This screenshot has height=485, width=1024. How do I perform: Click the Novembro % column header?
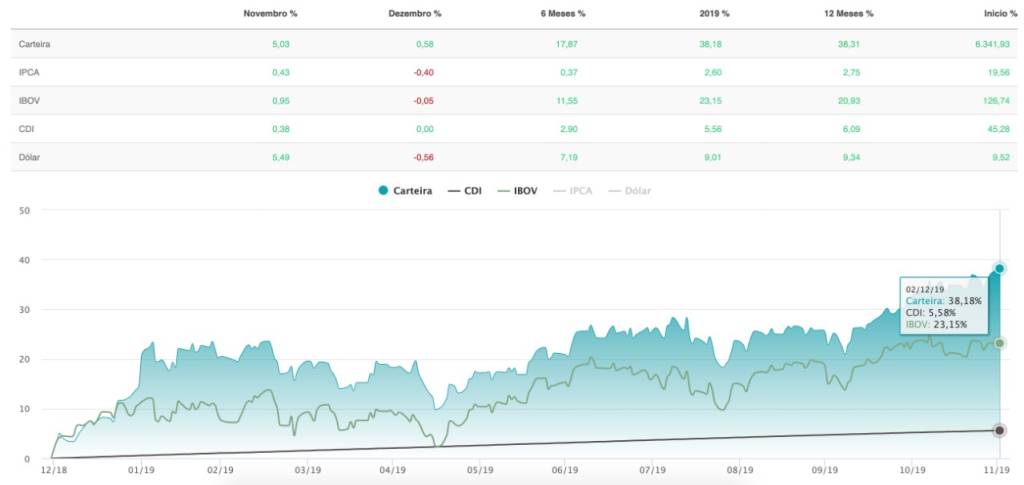click(271, 14)
